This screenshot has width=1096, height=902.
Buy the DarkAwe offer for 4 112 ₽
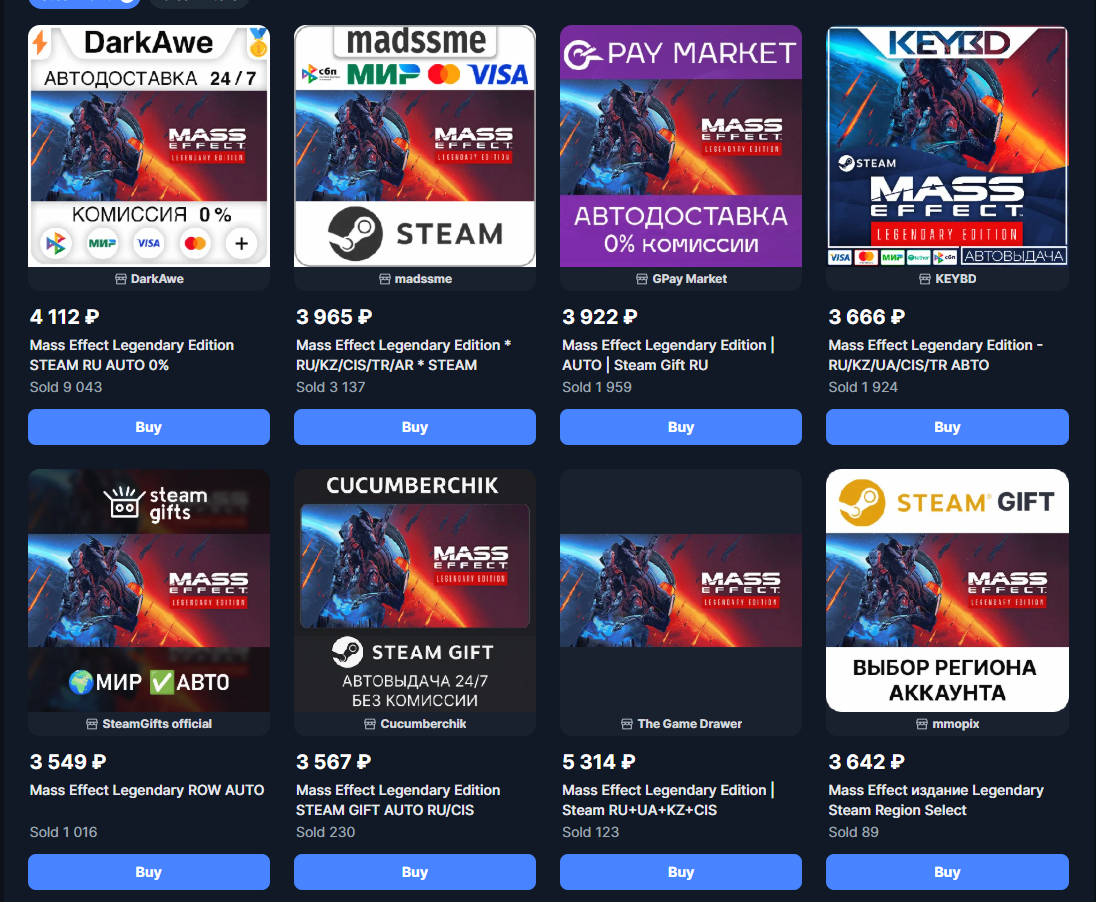tap(149, 427)
